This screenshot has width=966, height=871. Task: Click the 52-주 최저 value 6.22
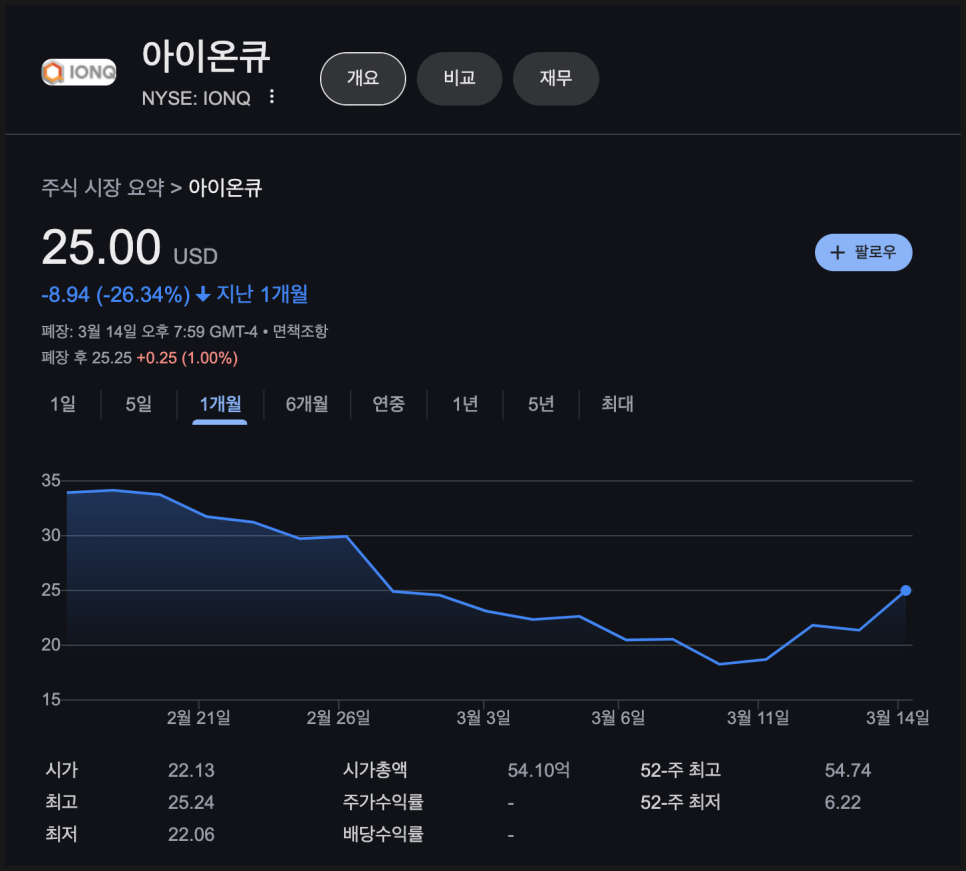843,802
